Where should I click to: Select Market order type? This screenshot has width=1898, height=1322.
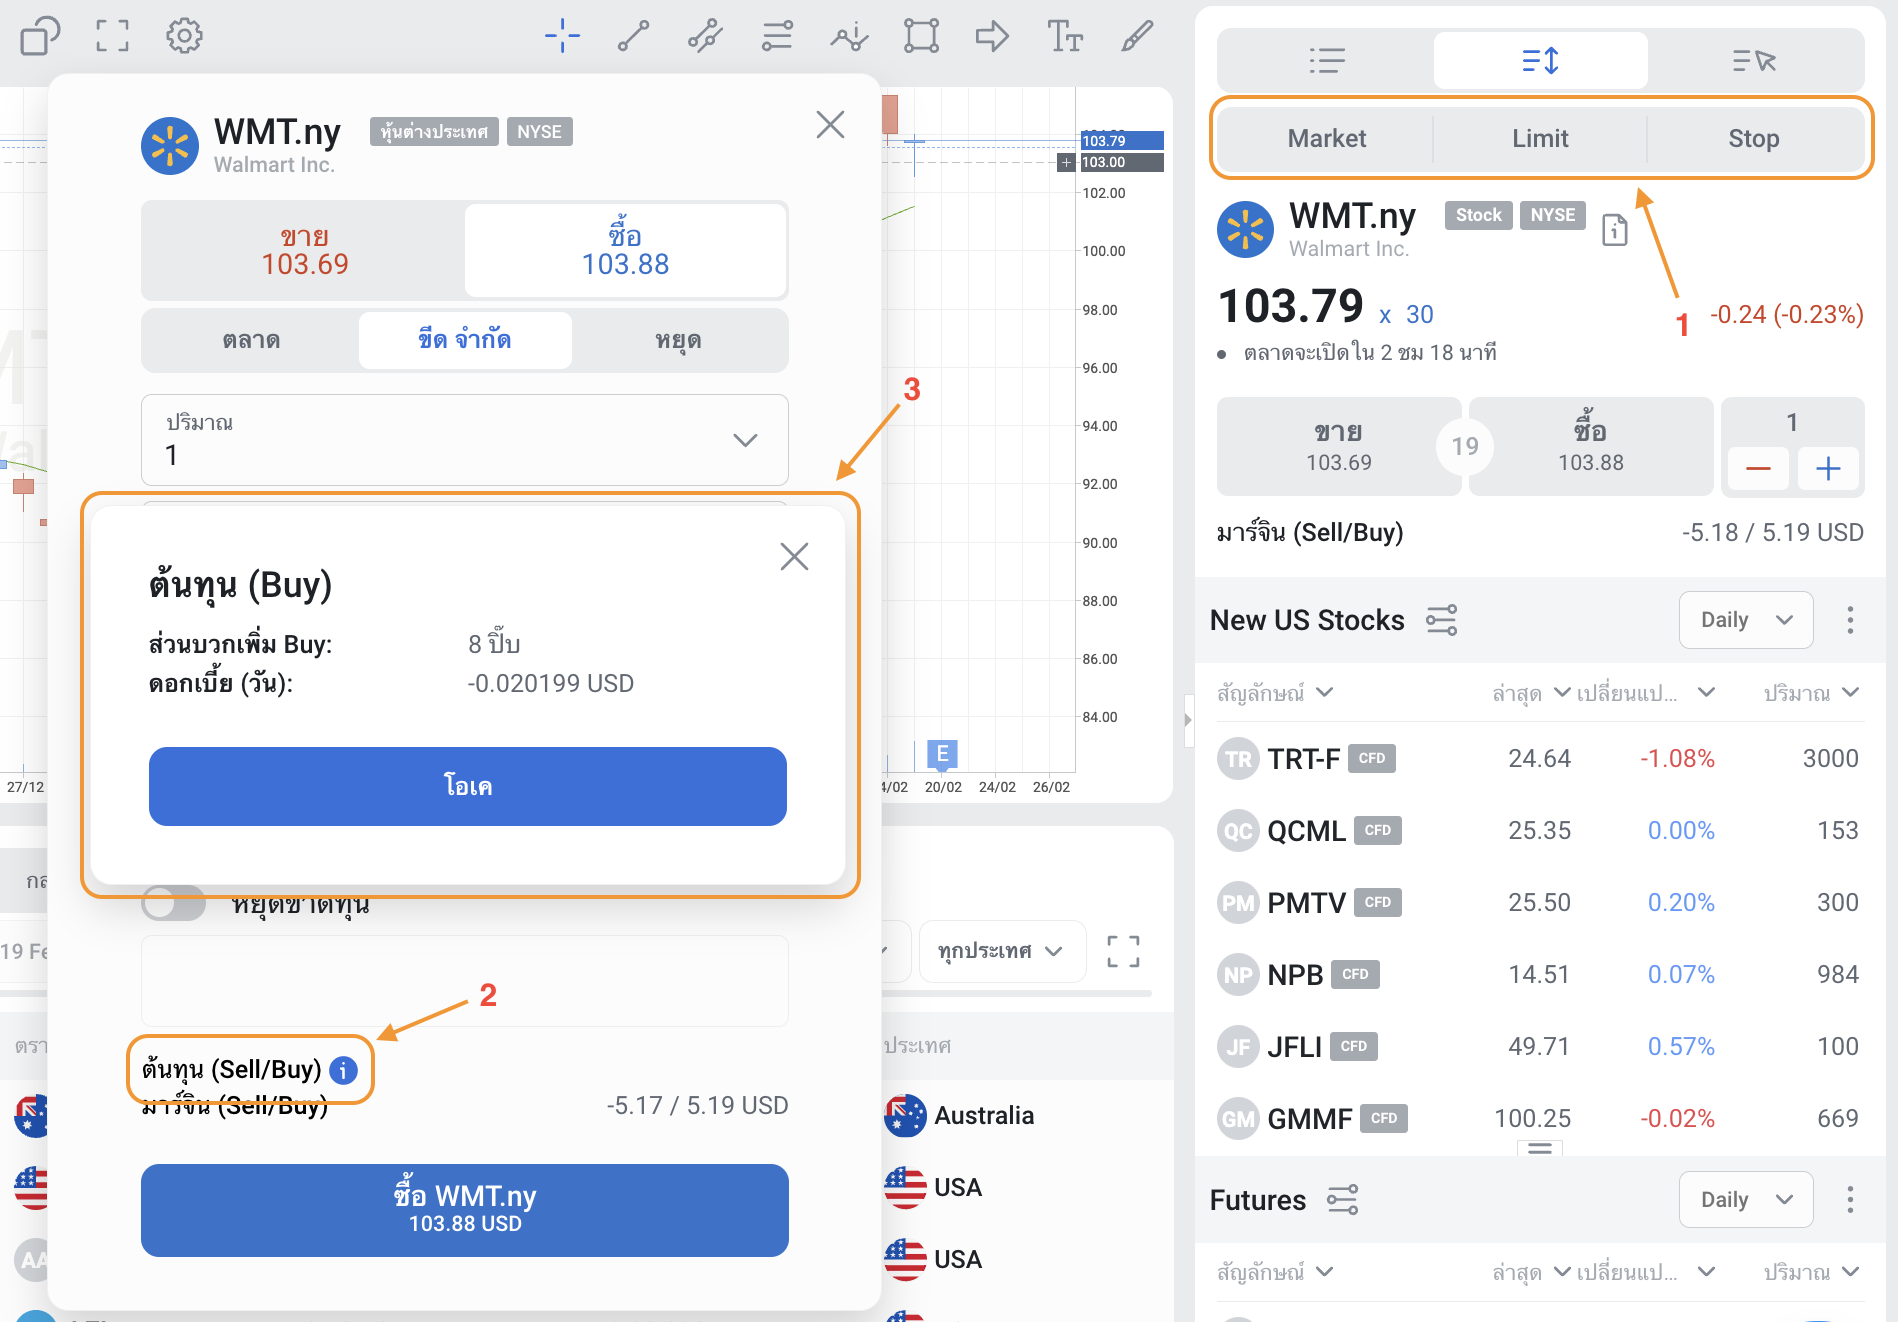pyautogui.click(x=1326, y=139)
